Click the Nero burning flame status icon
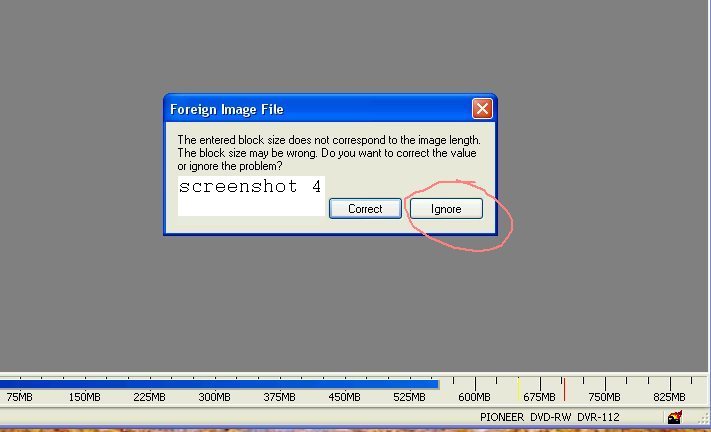Viewport: 711px width, 432px height. click(x=675, y=417)
